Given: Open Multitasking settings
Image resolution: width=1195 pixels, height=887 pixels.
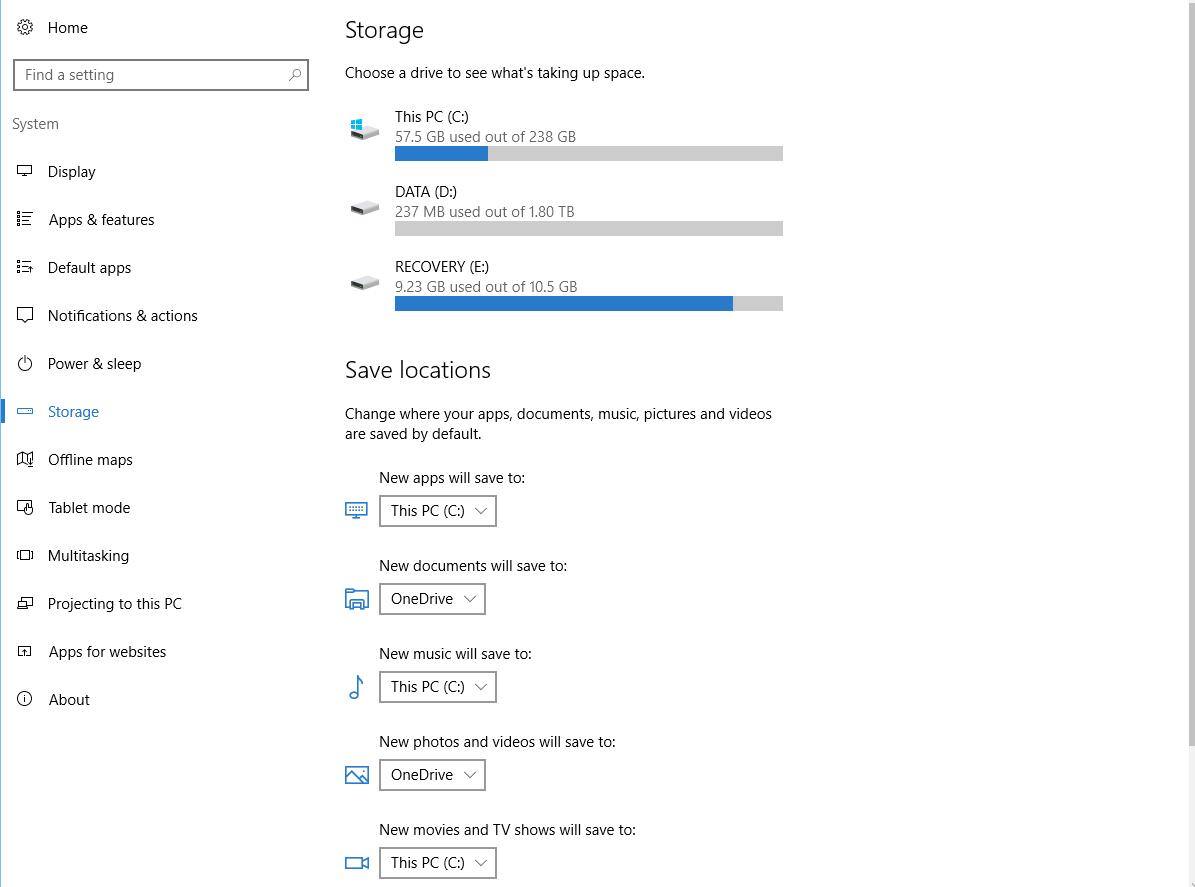Looking at the screenshot, I should [x=89, y=555].
